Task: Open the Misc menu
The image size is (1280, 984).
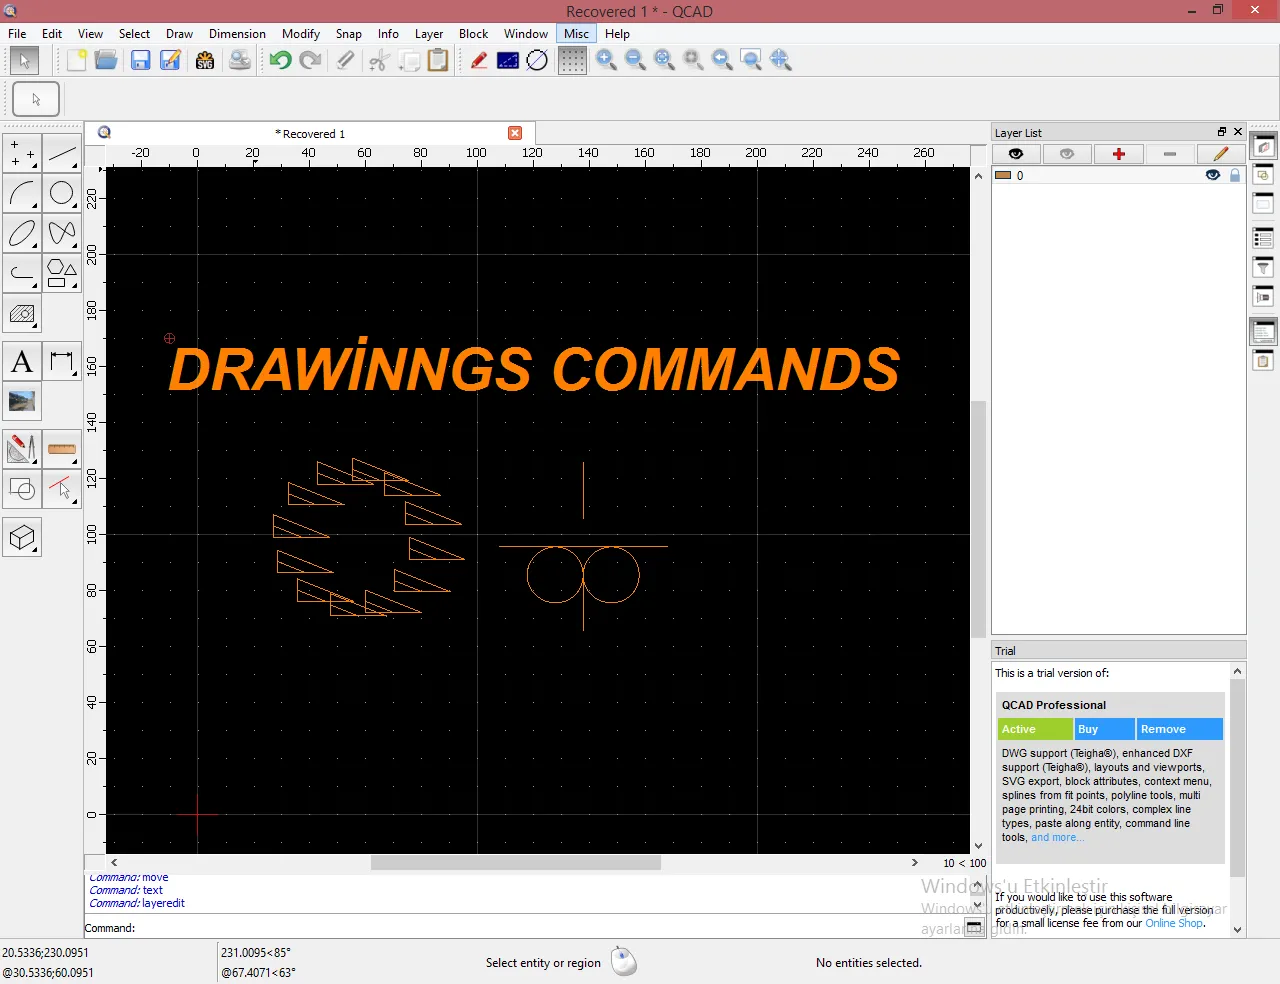Action: pos(576,34)
